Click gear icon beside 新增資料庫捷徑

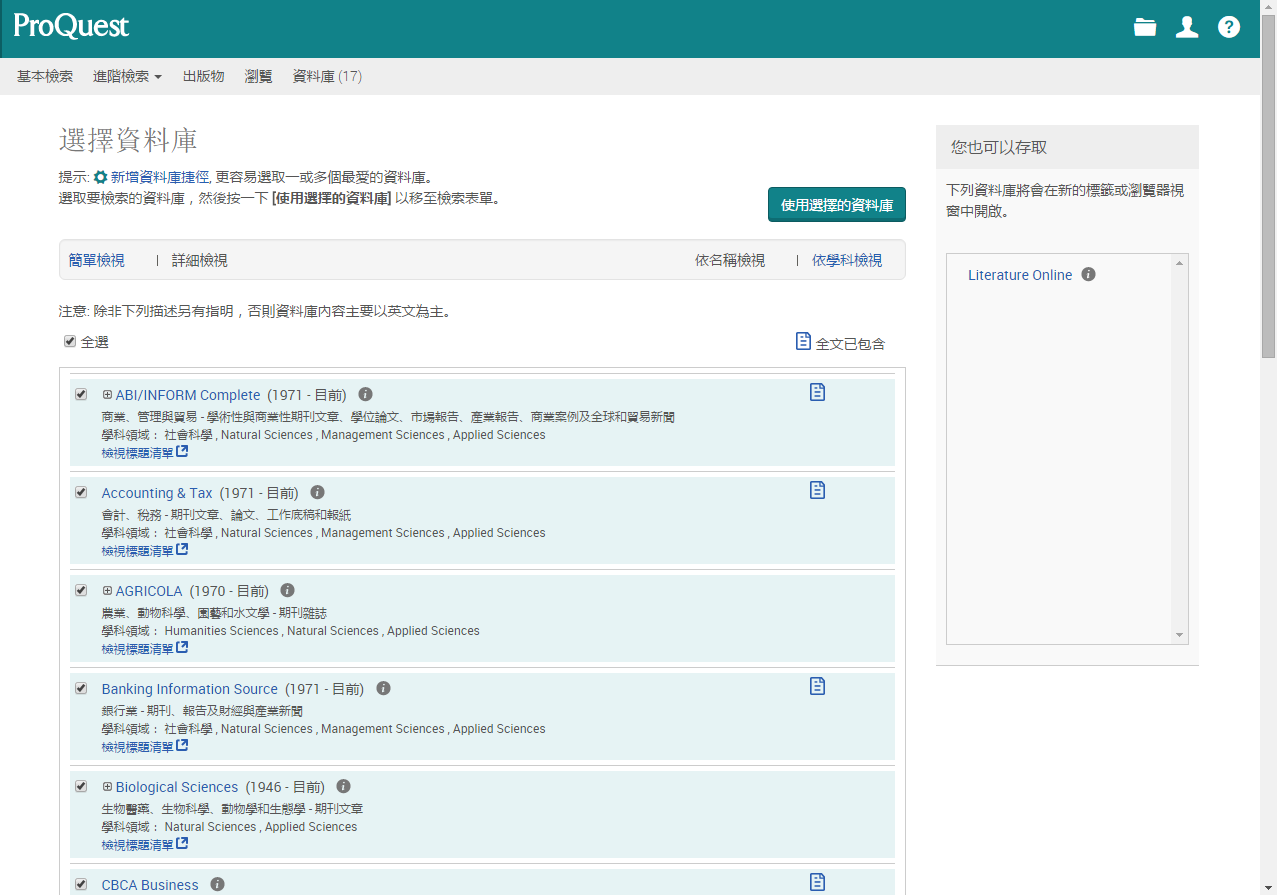(x=100, y=177)
